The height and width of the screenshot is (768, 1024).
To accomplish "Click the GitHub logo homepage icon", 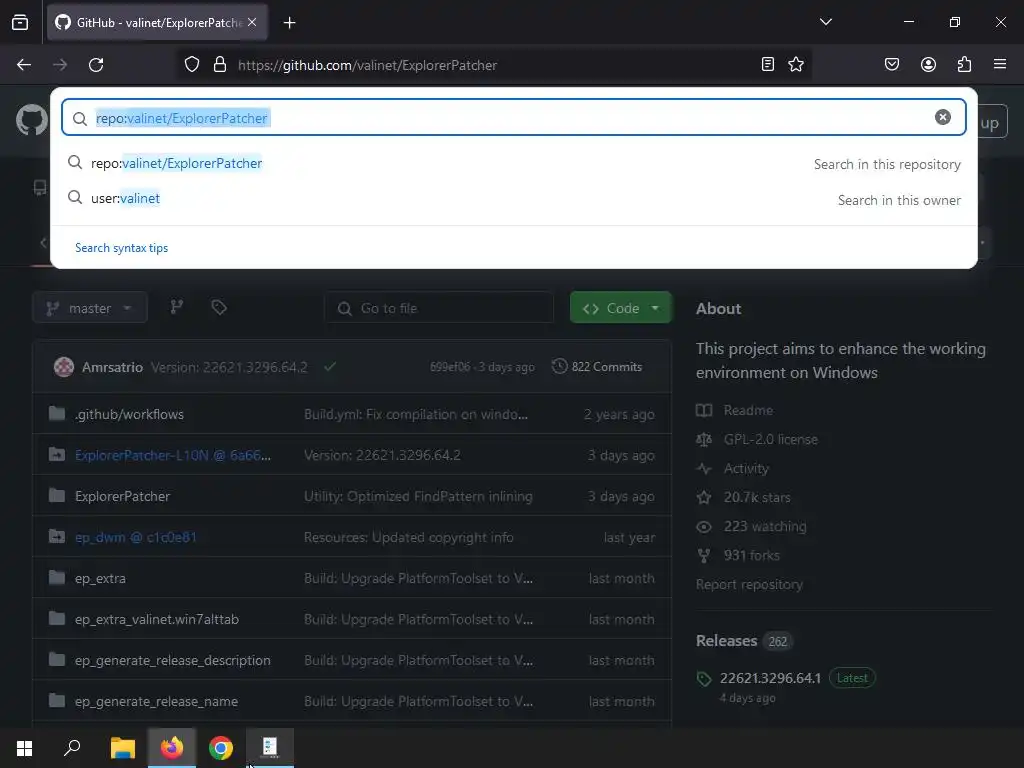I will tap(31, 121).
